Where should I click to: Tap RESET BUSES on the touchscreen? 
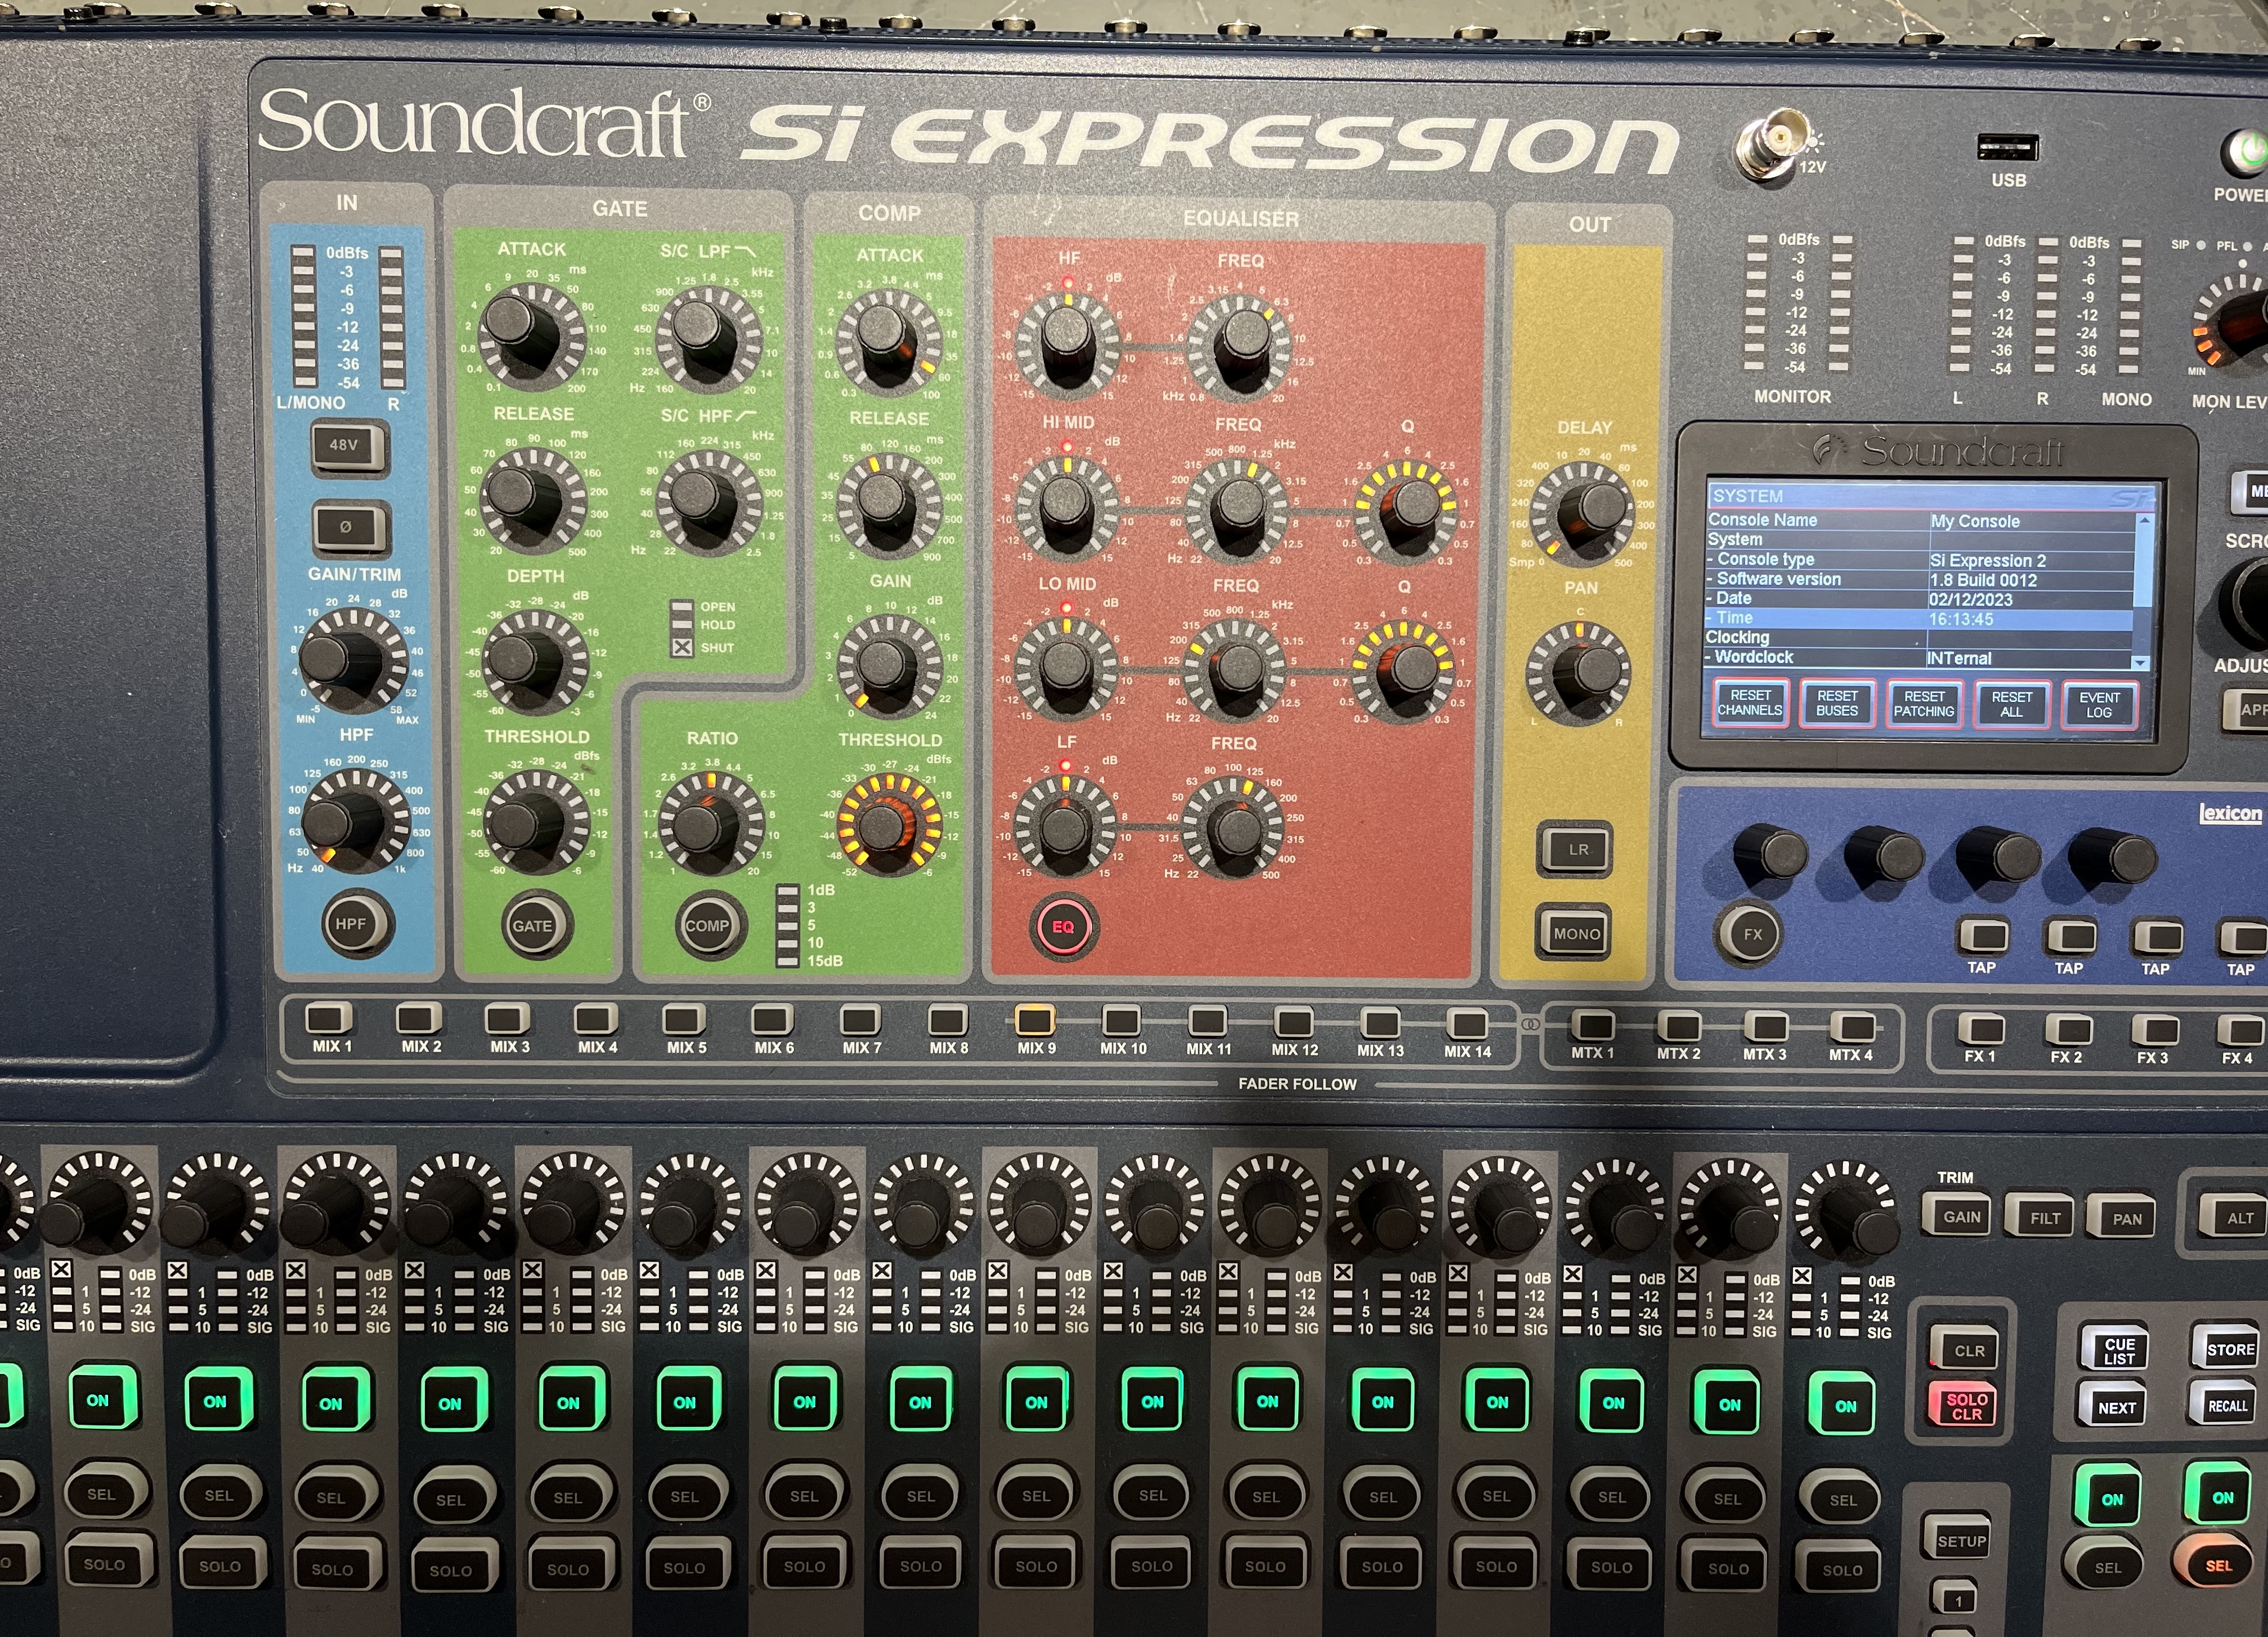tap(1837, 704)
